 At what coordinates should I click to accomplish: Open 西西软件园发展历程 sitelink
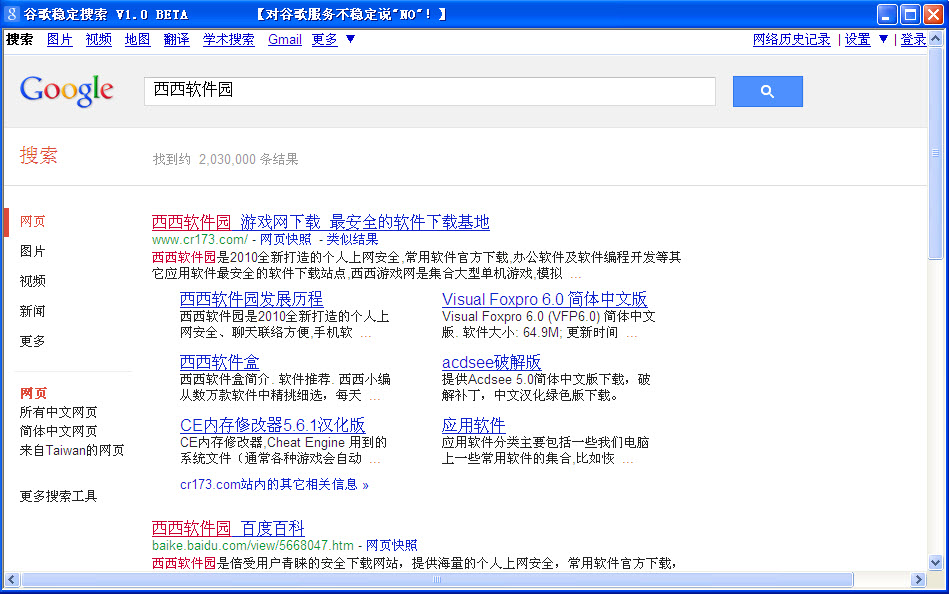pos(251,299)
